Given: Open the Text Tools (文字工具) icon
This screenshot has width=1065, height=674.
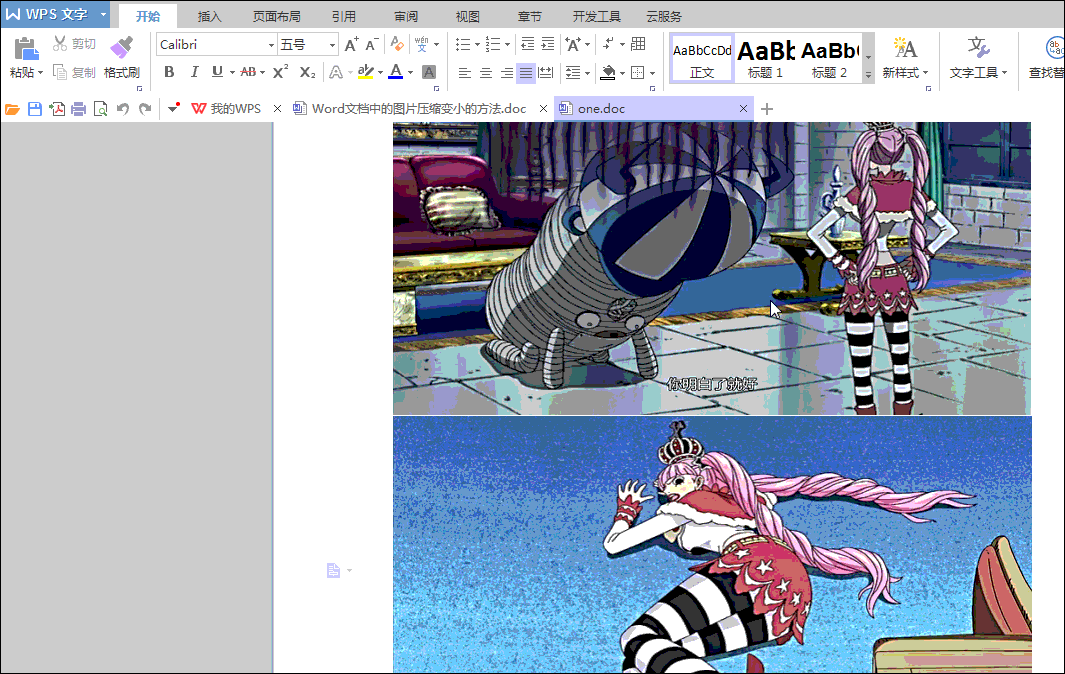Looking at the screenshot, I should coord(978,48).
